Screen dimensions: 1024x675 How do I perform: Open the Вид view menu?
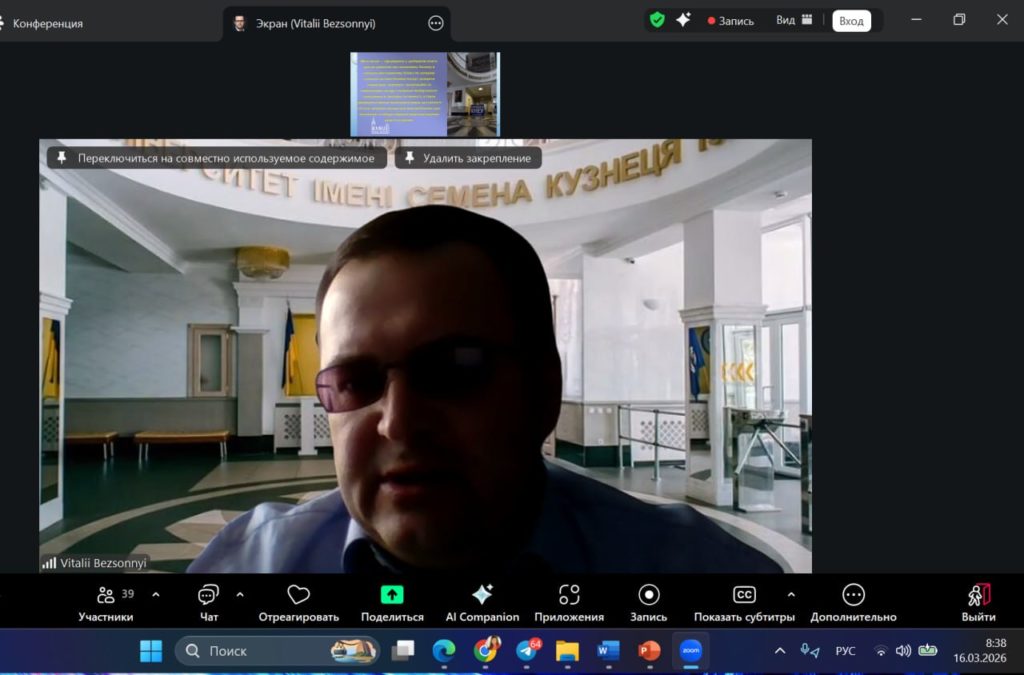tap(794, 20)
